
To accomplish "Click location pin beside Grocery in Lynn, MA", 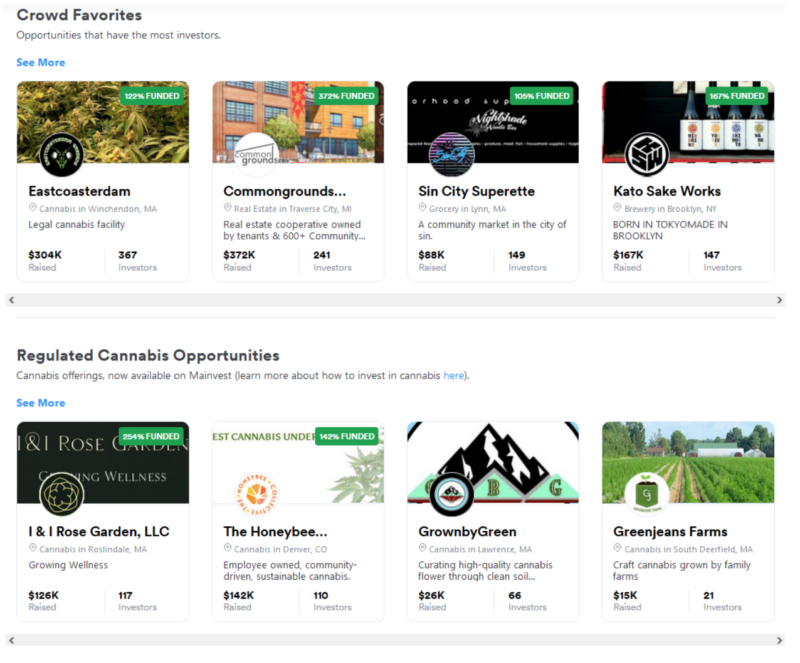I will (x=422, y=208).
